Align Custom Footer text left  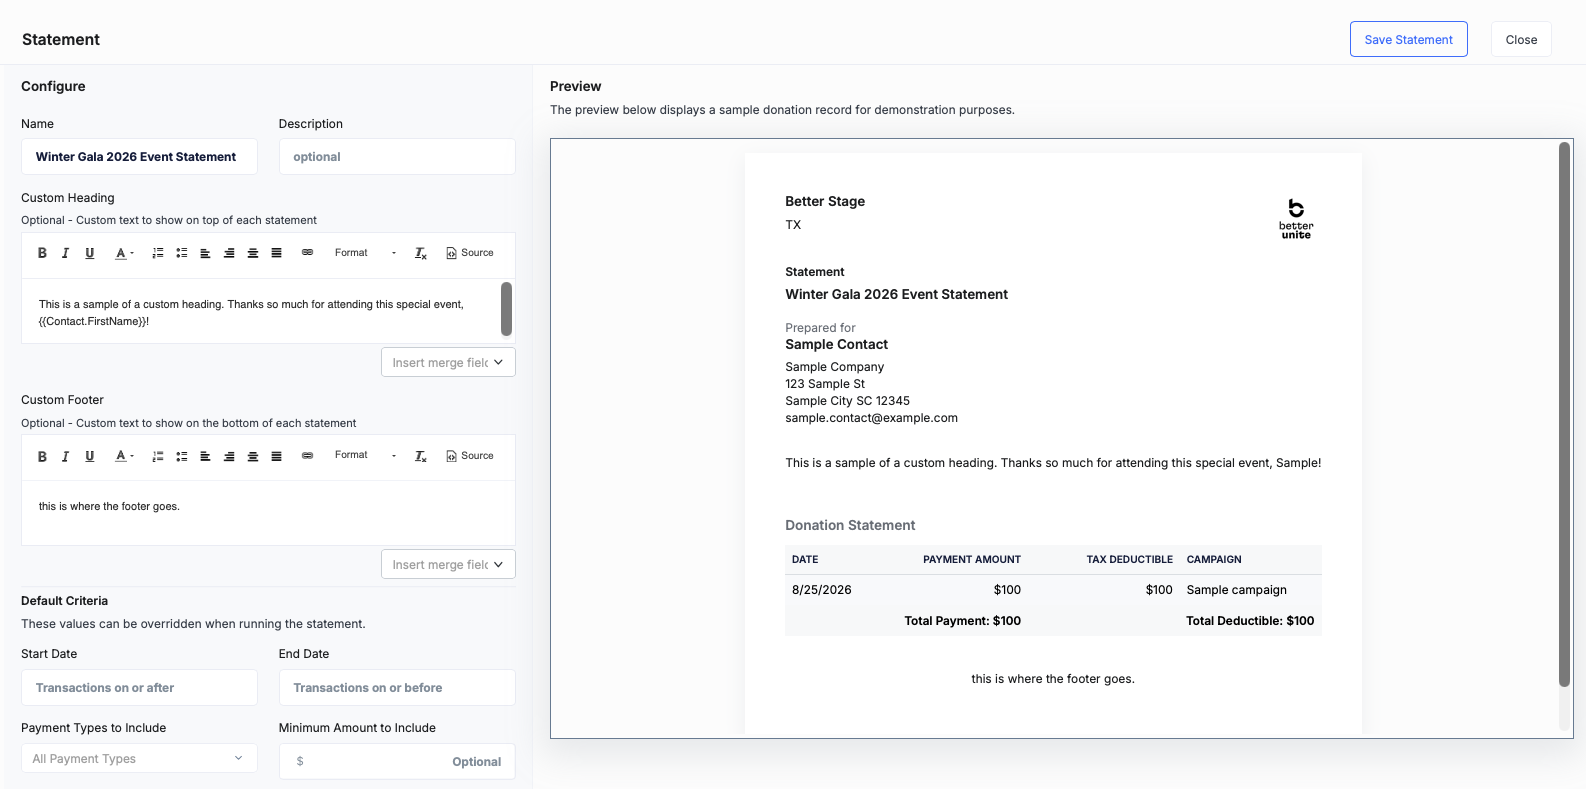pos(205,456)
